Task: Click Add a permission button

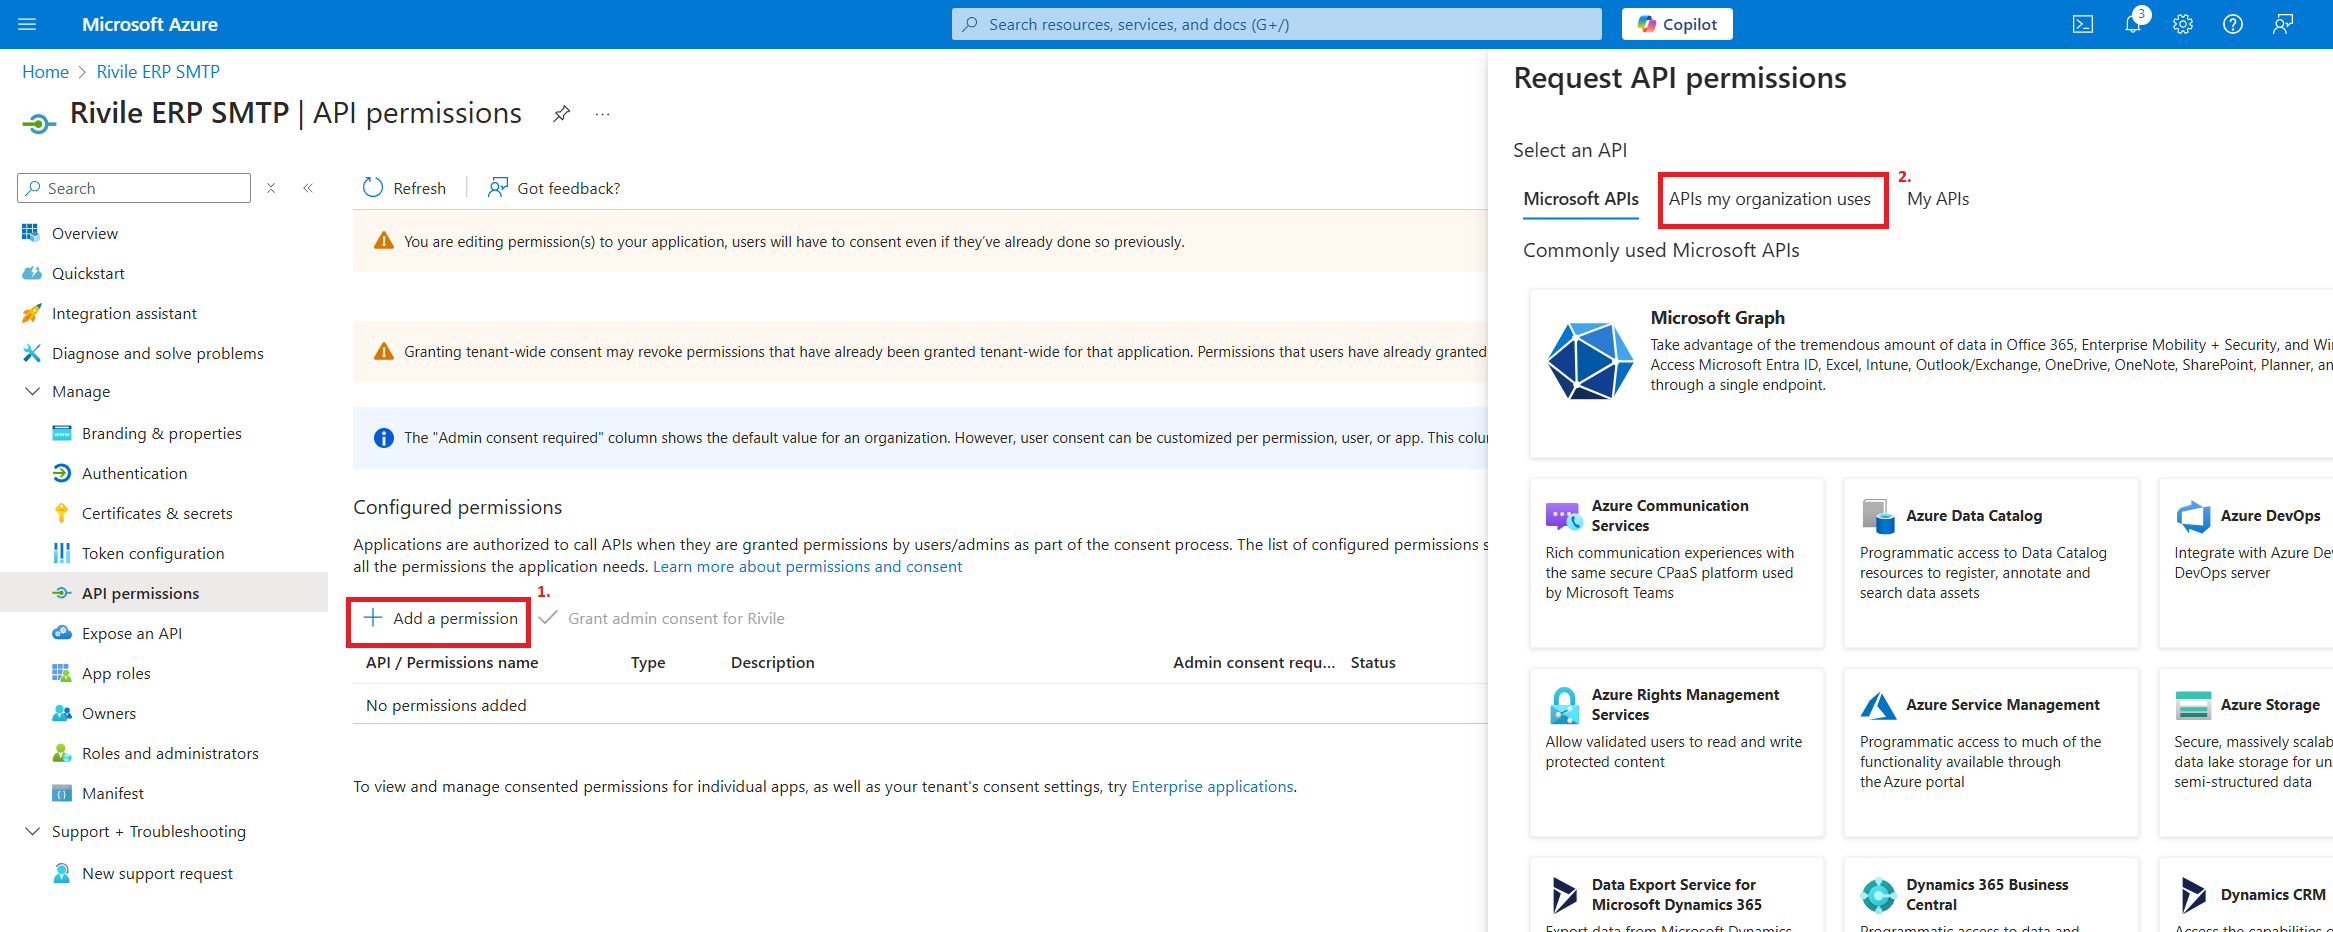Action: 441,619
